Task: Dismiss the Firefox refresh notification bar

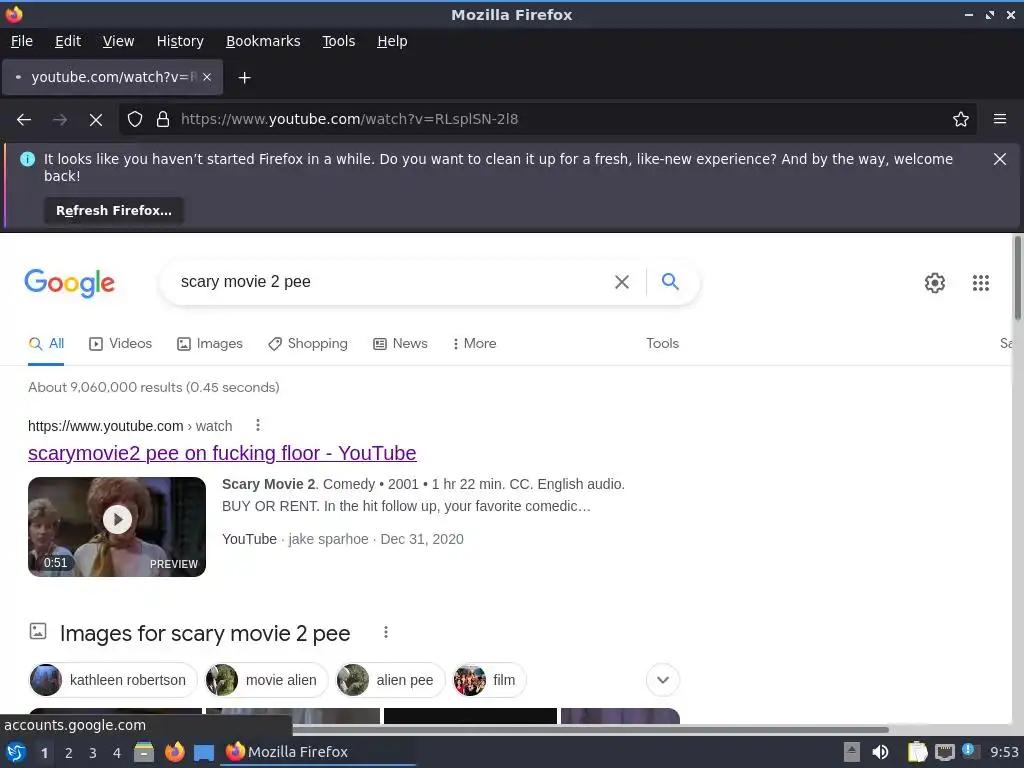Action: [1000, 159]
